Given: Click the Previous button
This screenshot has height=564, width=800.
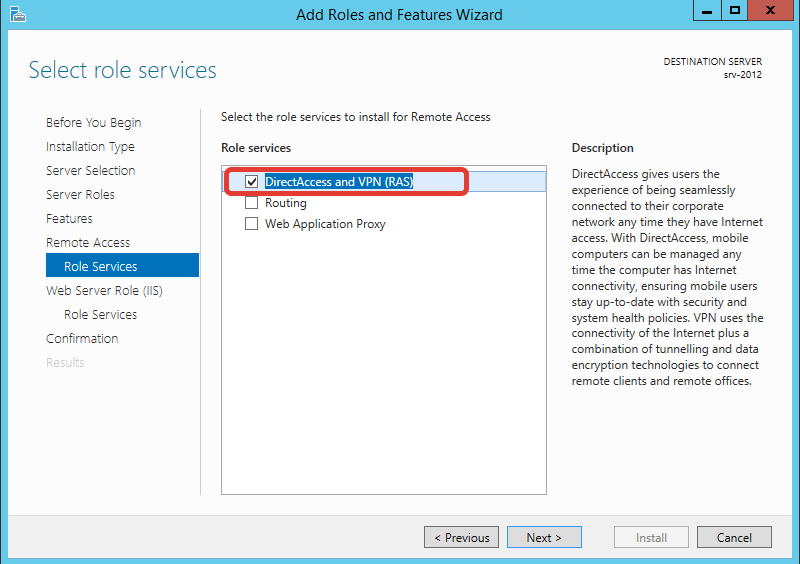Looking at the screenshot, I should point(461,537).
